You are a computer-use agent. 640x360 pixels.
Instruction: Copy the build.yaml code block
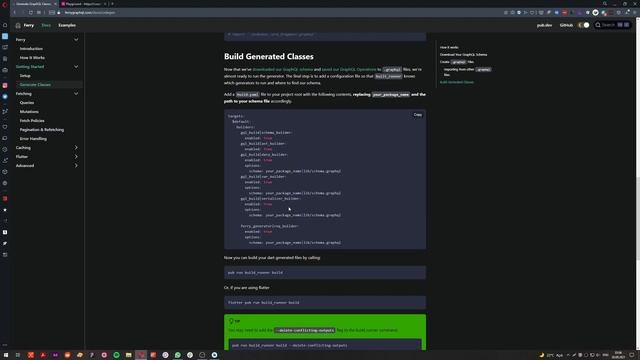click(x=418, y=115)
